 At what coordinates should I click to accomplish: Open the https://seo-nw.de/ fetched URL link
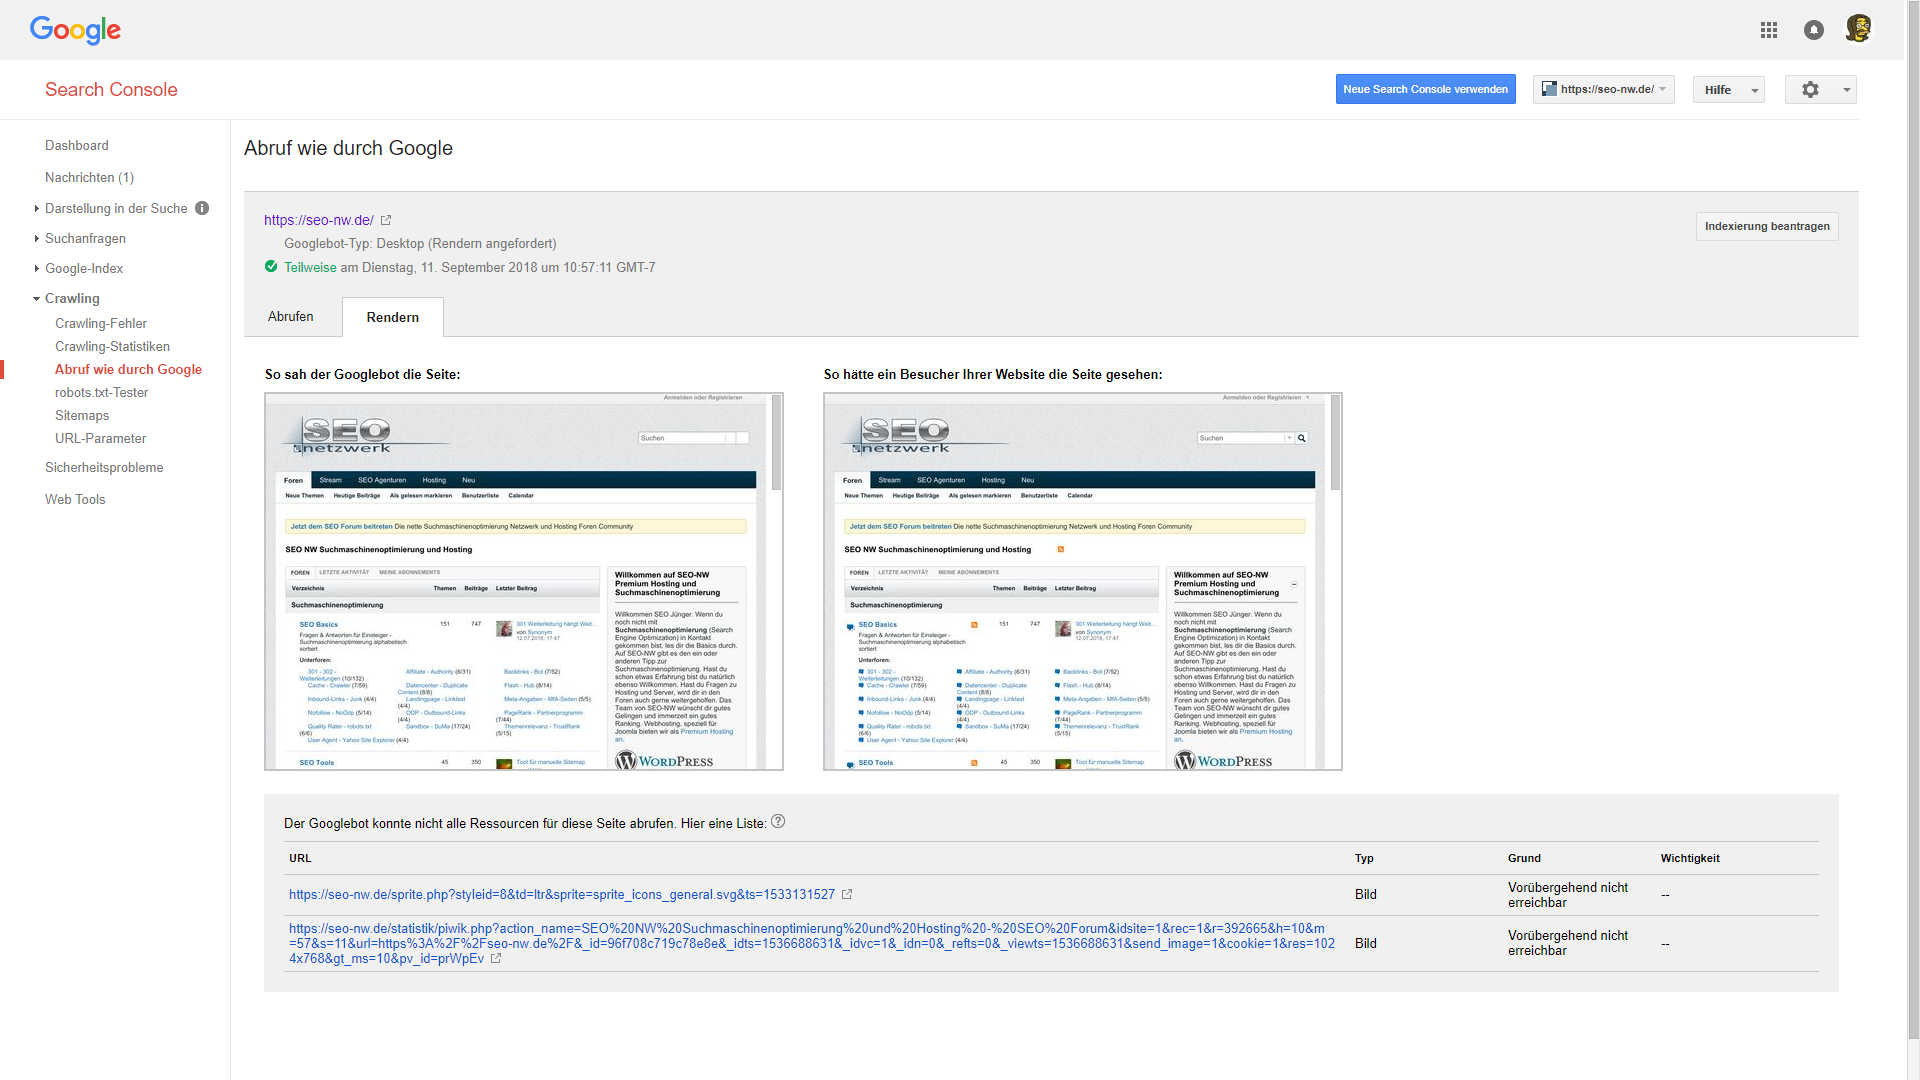tap(319, 220)
